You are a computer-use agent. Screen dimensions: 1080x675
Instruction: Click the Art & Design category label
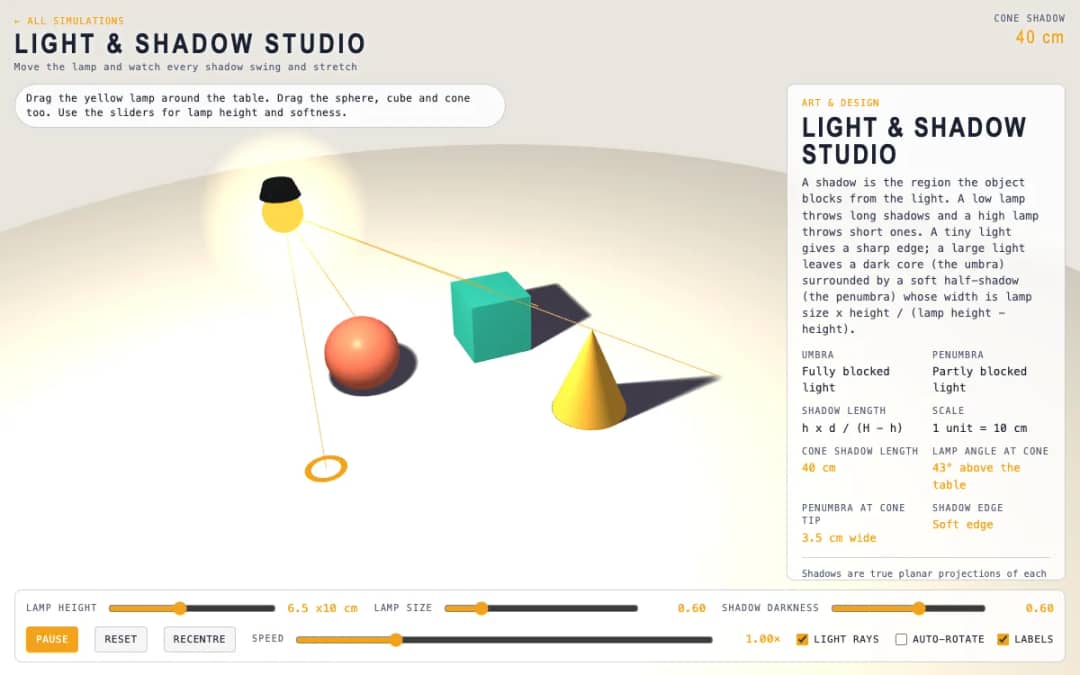tap(840, 103)
